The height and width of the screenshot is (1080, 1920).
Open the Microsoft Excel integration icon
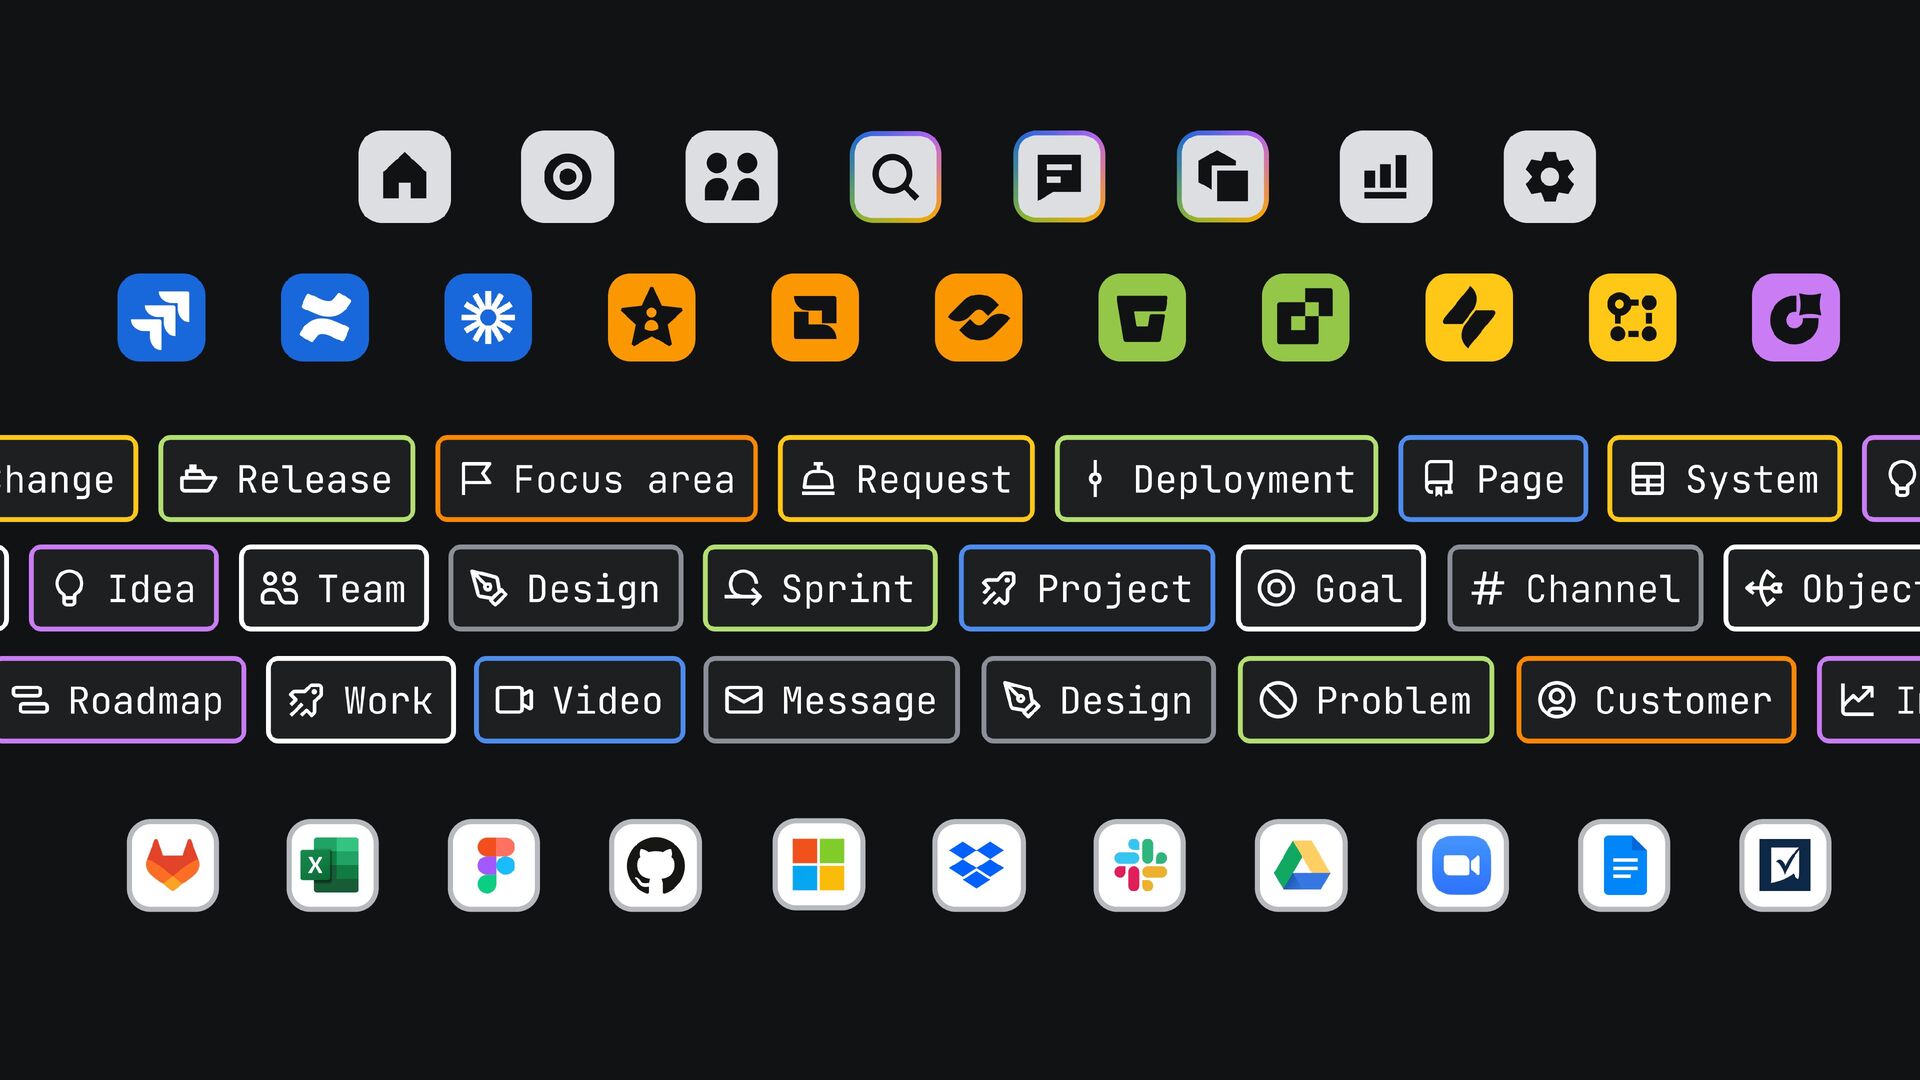tap(333, 866)
